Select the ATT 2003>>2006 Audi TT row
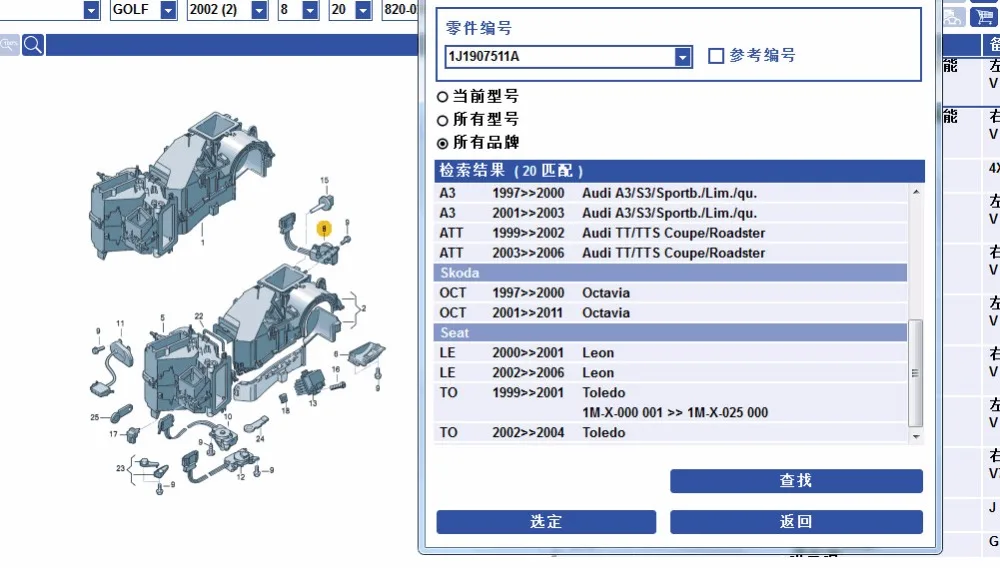This screenshot has width=1000, height=568. [x=671, y=252]
